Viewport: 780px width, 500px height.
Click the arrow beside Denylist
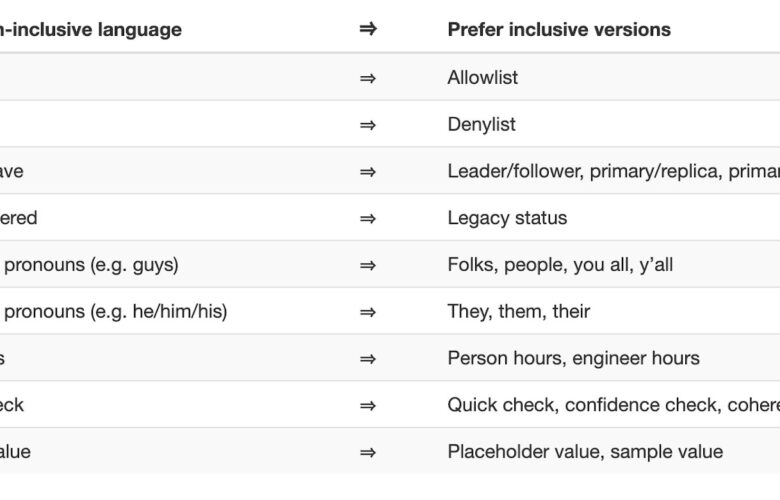point(368,125)
